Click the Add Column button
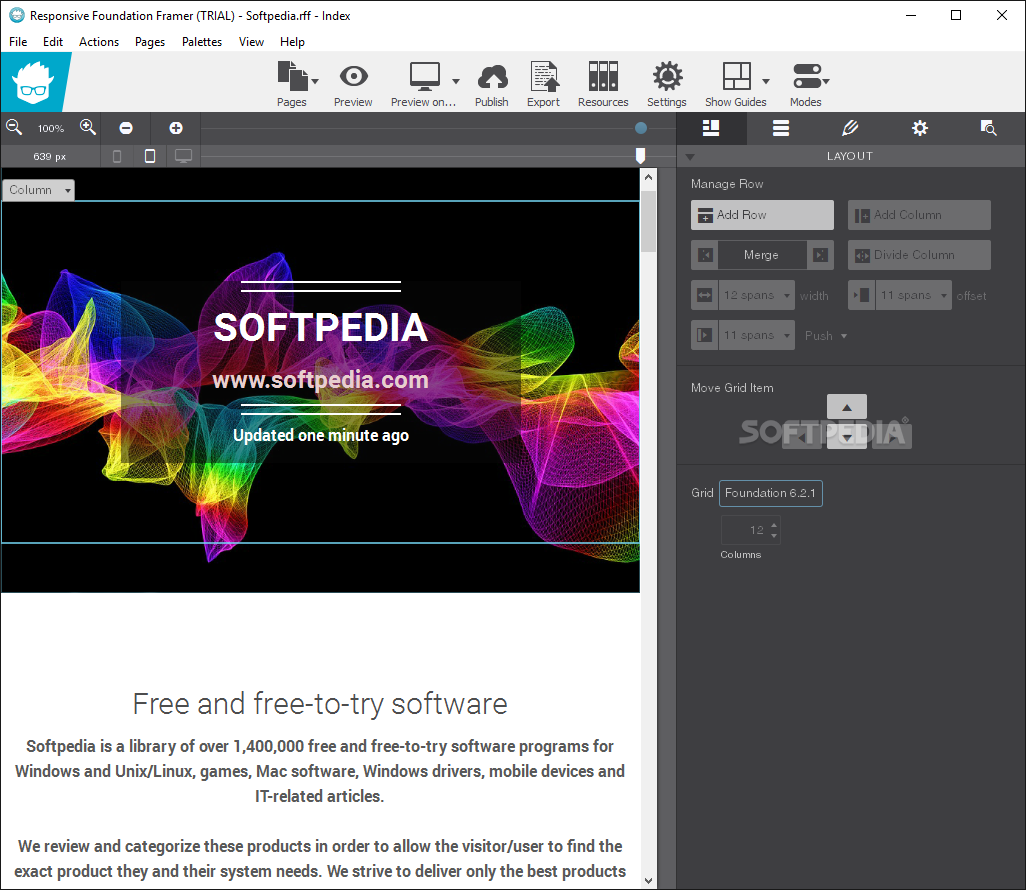The width and height of the screenshot is (1026, 890). click(919, 215)
